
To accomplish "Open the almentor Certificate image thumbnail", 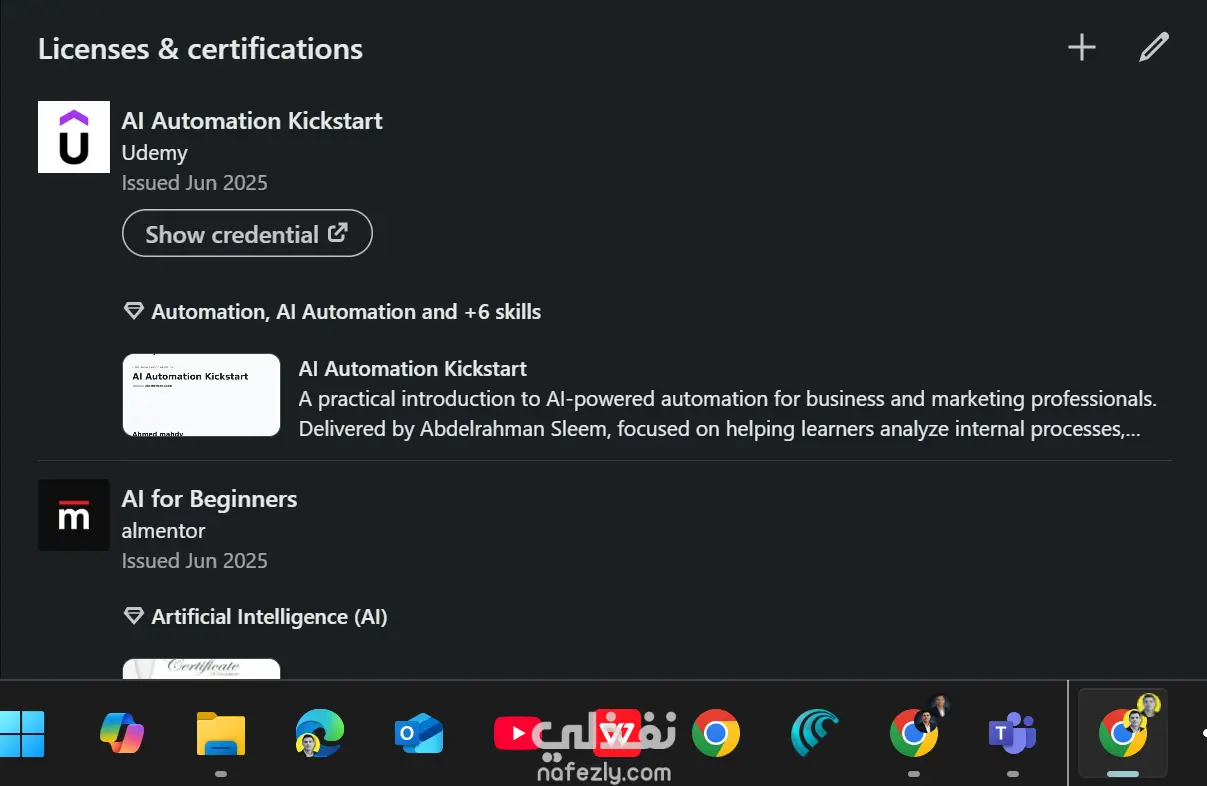I will click(x=201, y=668).
